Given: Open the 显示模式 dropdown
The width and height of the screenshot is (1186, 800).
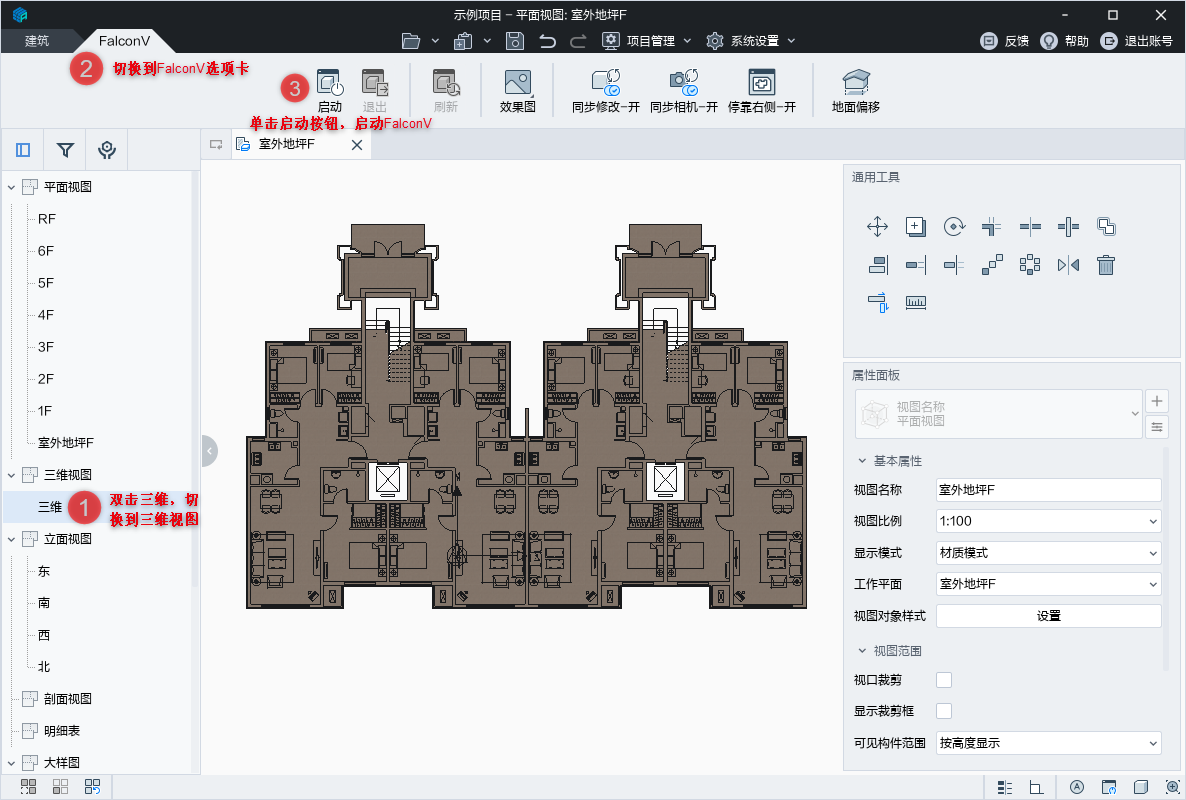Looking at the screenshot, I should [1047, 553].
